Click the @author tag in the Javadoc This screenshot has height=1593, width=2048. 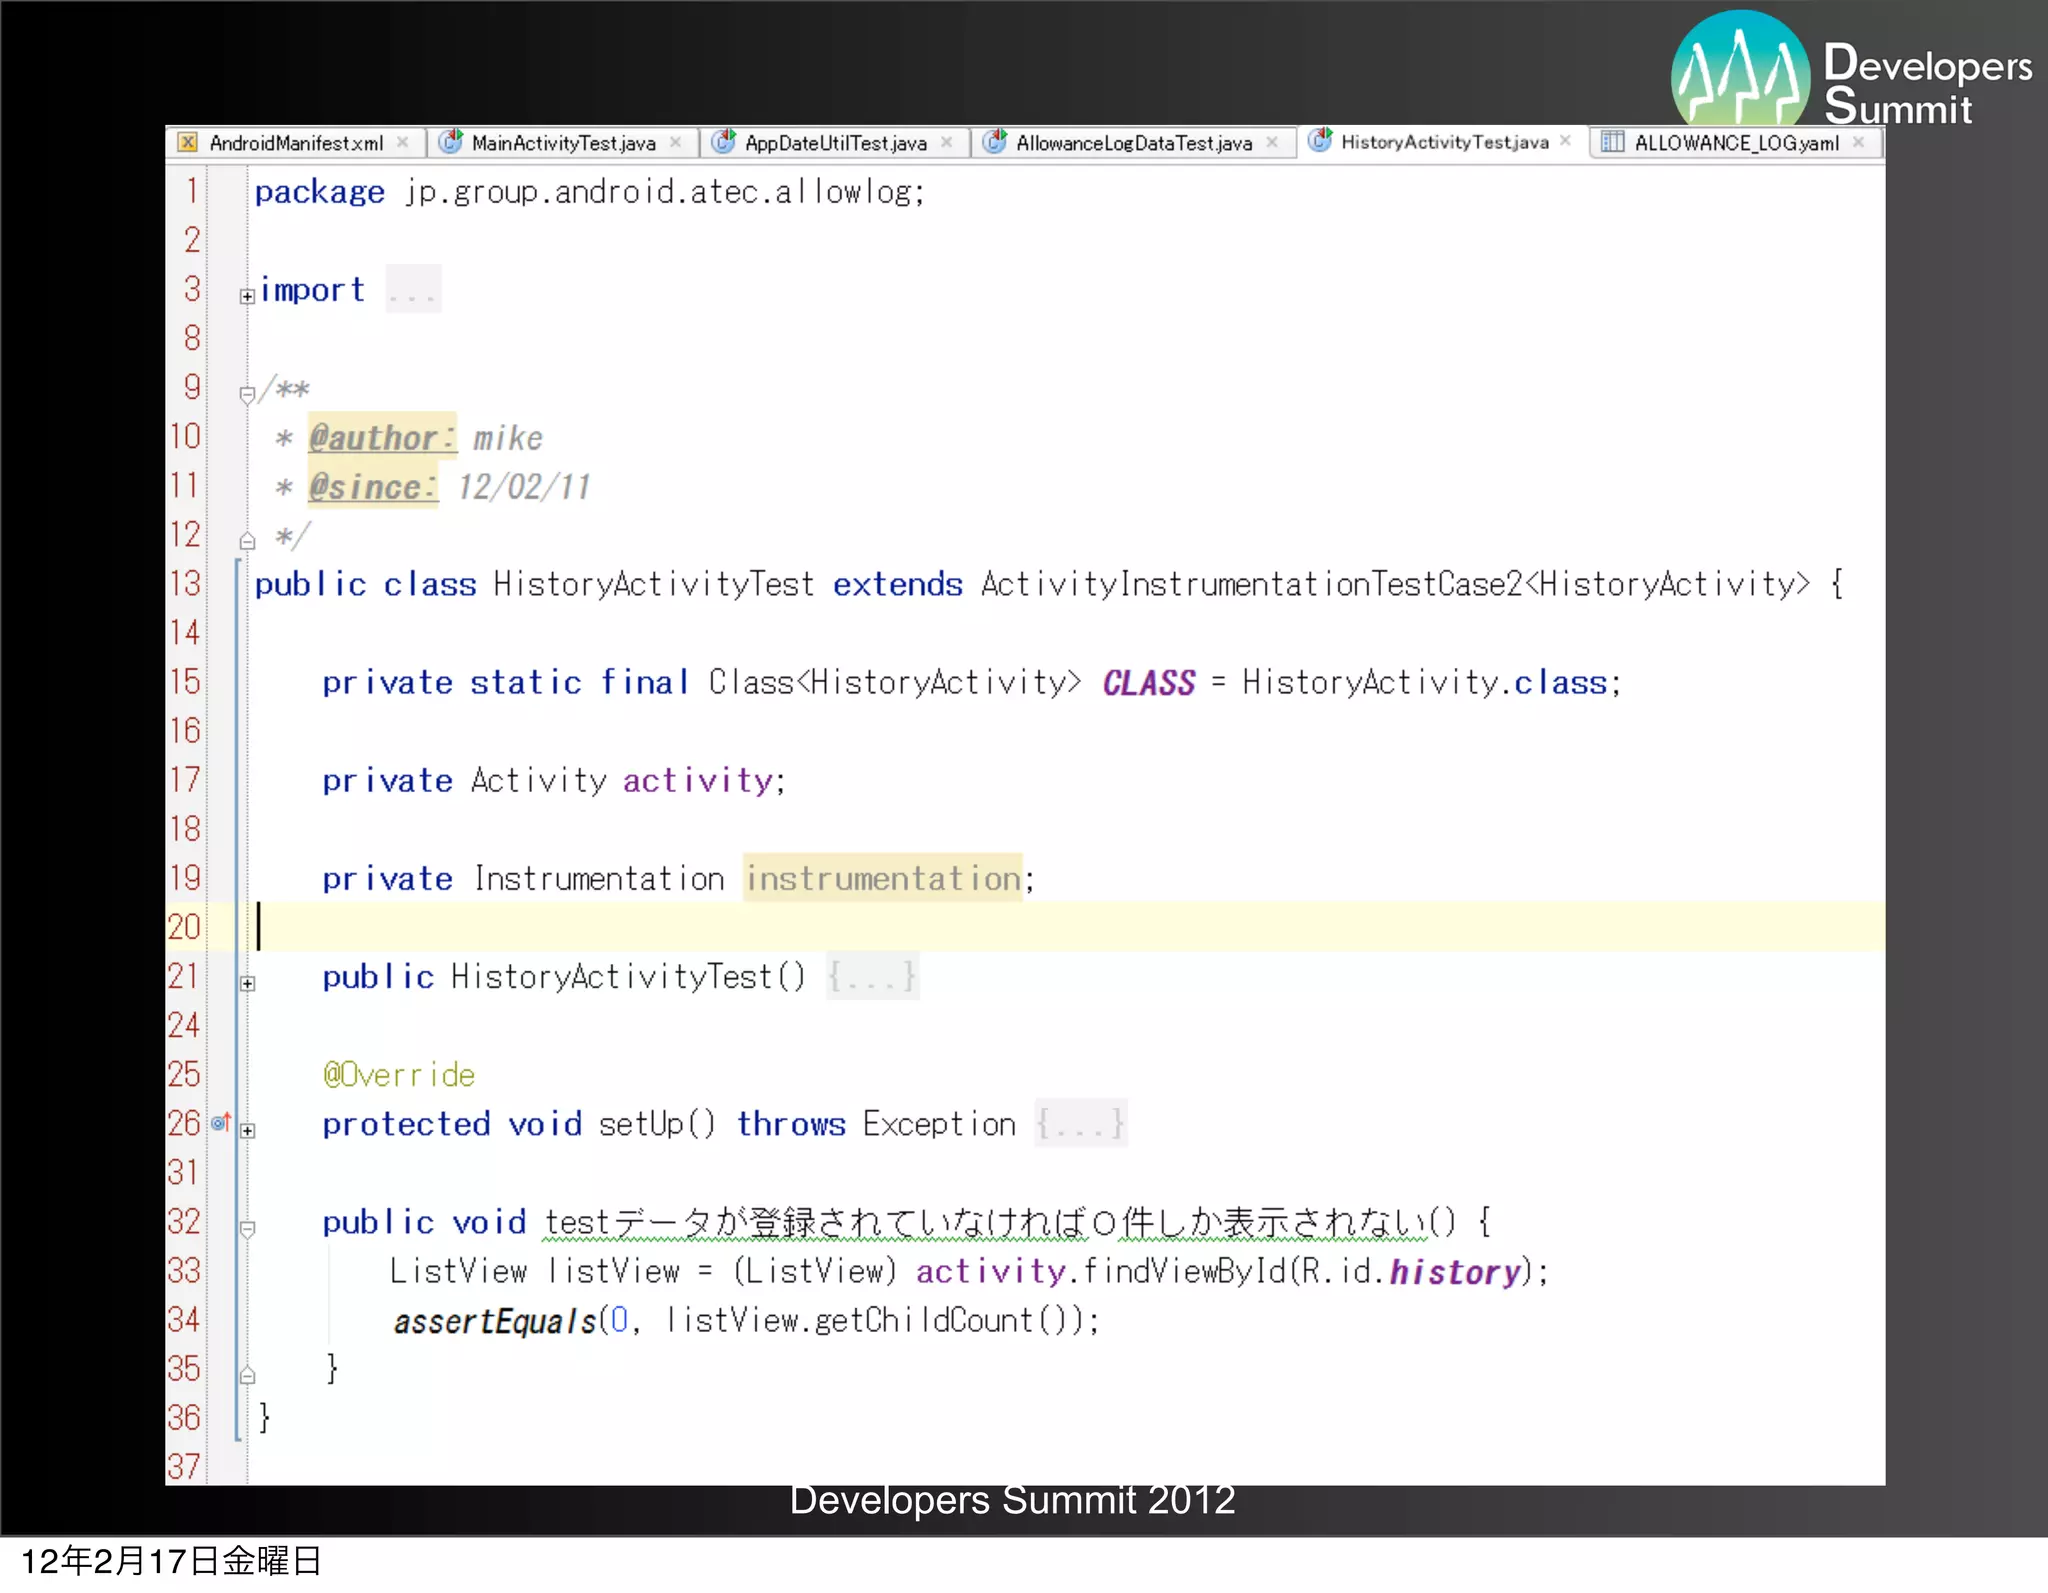click(x=381, y=438)
